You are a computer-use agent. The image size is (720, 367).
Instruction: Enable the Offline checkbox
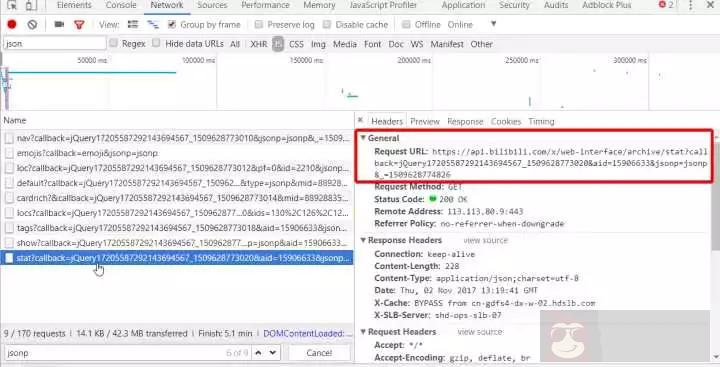(406, 24)
